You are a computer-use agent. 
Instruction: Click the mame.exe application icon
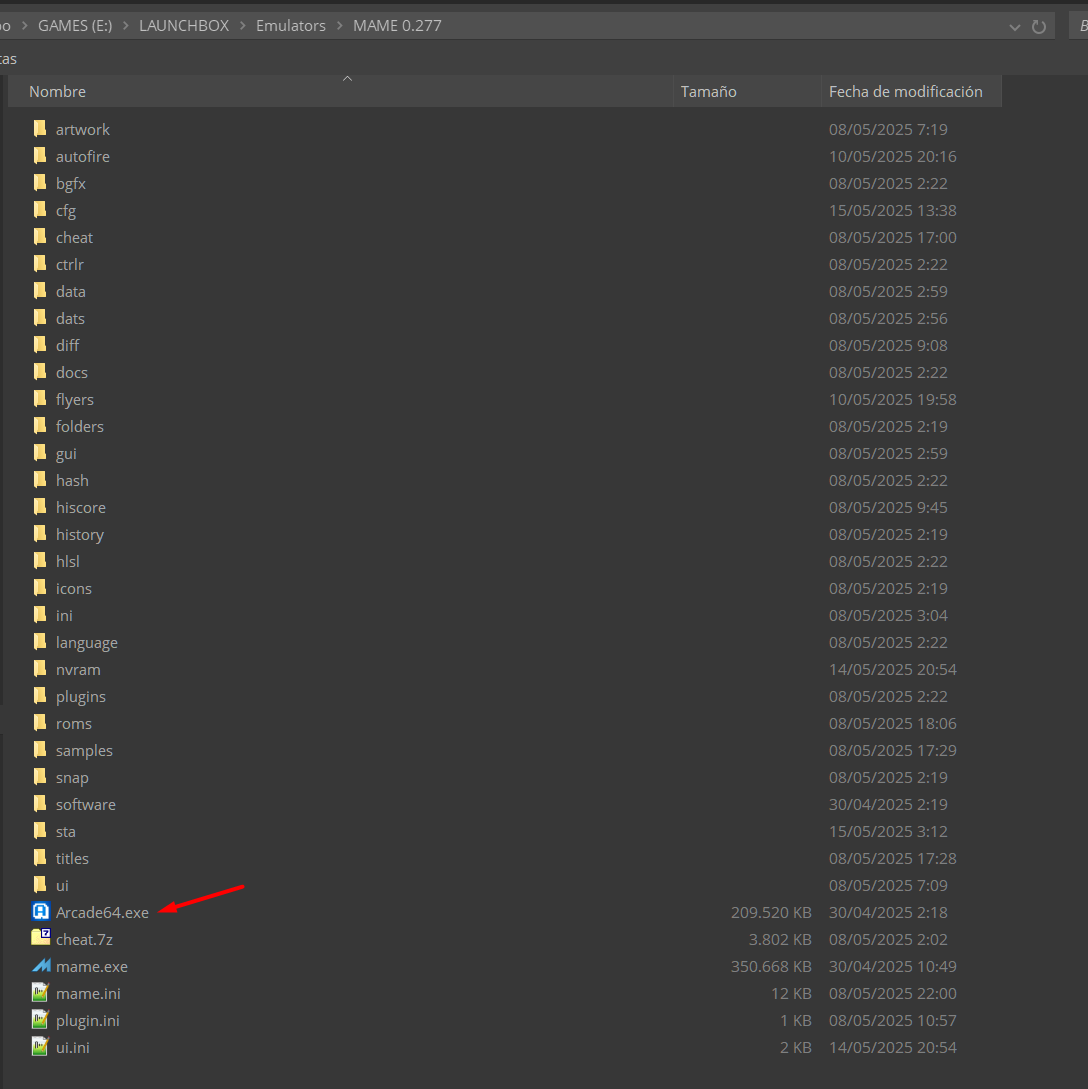[41, 965]
